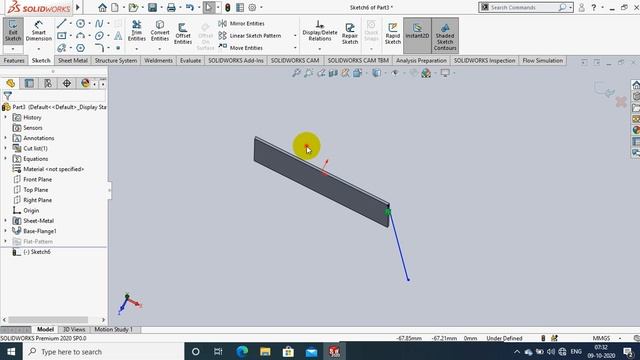Switch to the Motion Study 1 tab
Viewport: 640px width, 360px height.
(x=113, y=329)
